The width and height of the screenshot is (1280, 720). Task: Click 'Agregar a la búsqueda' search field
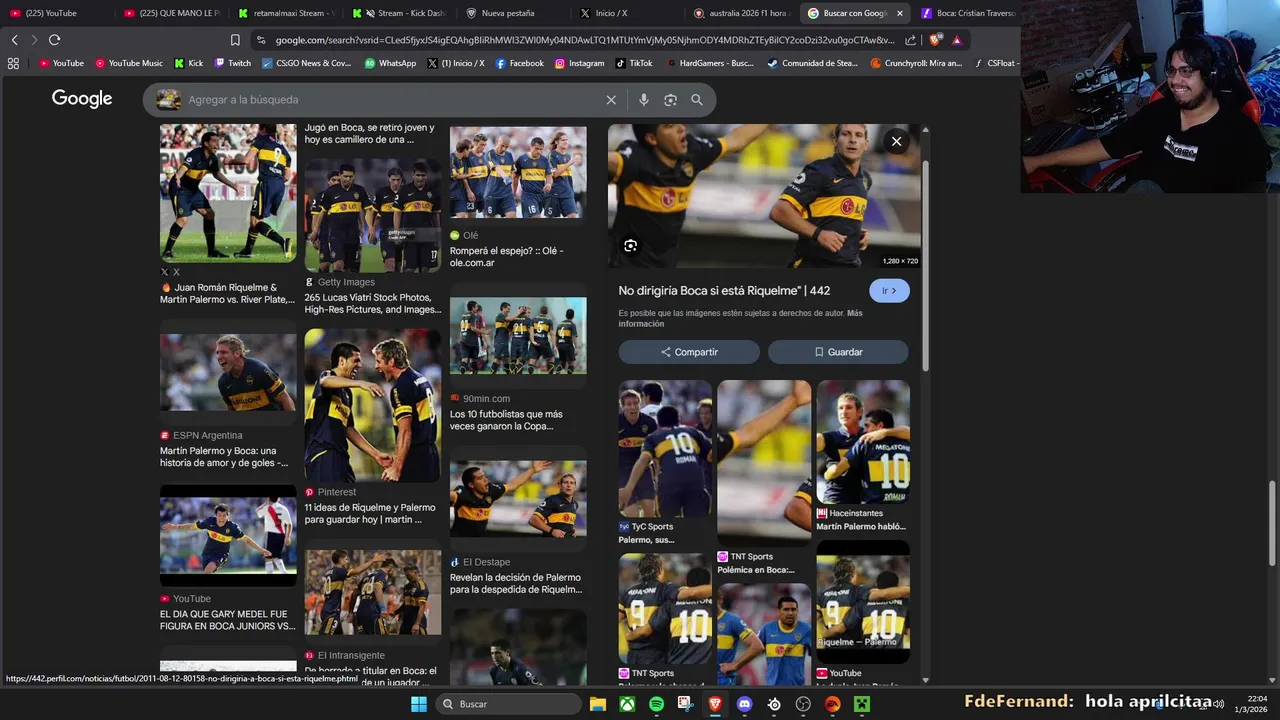pos(390,100)
